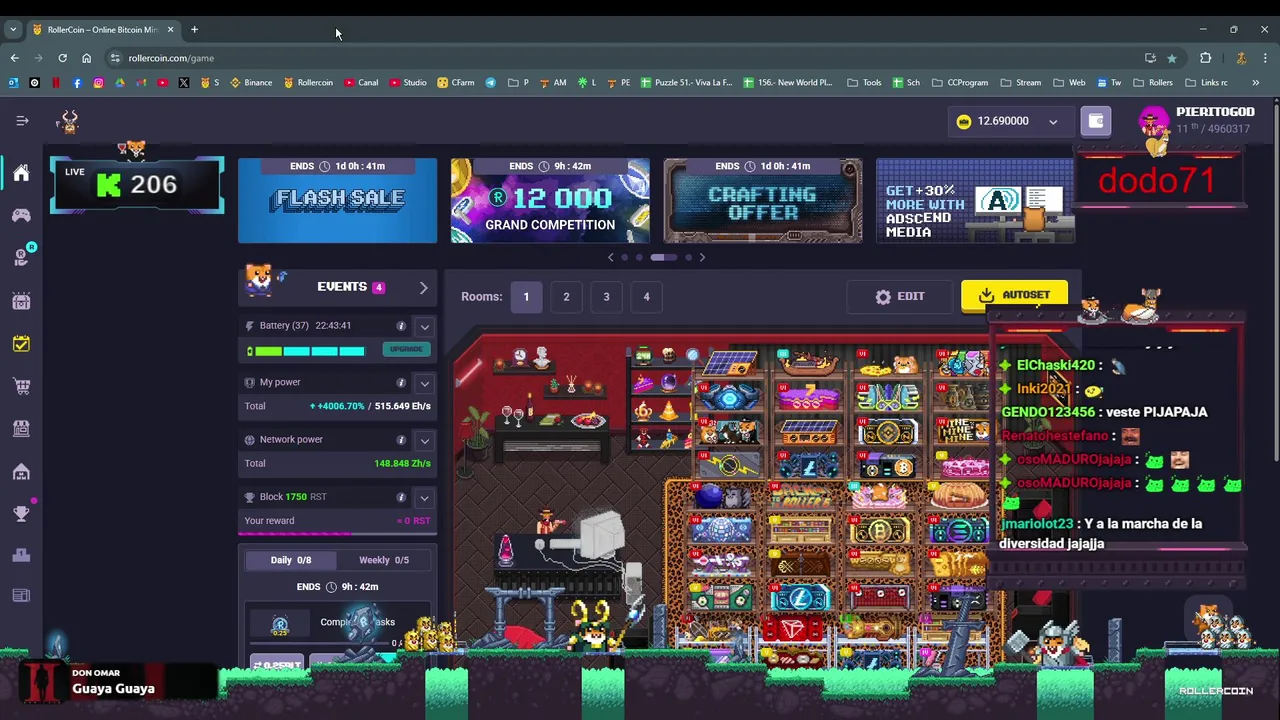
Task: Open the Home icon in left sidebar
Action: coord(21,173)
